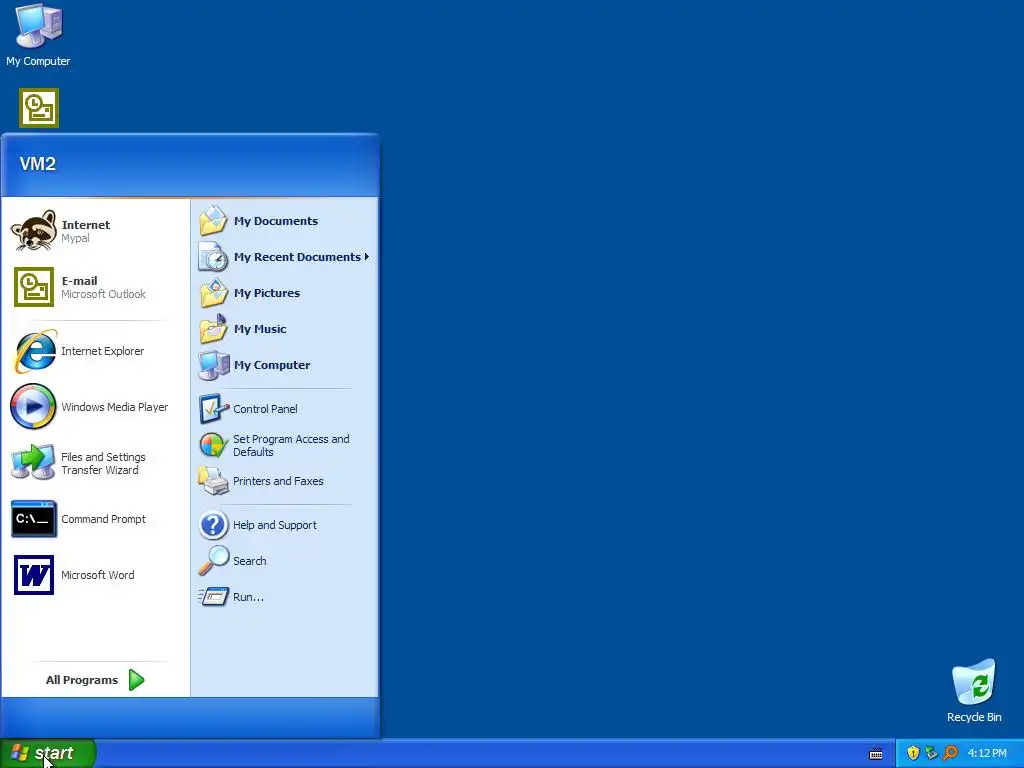The image size is (1024, 768).
Task: Launch Command Prompt from Start menu
Action: point(95,519)
